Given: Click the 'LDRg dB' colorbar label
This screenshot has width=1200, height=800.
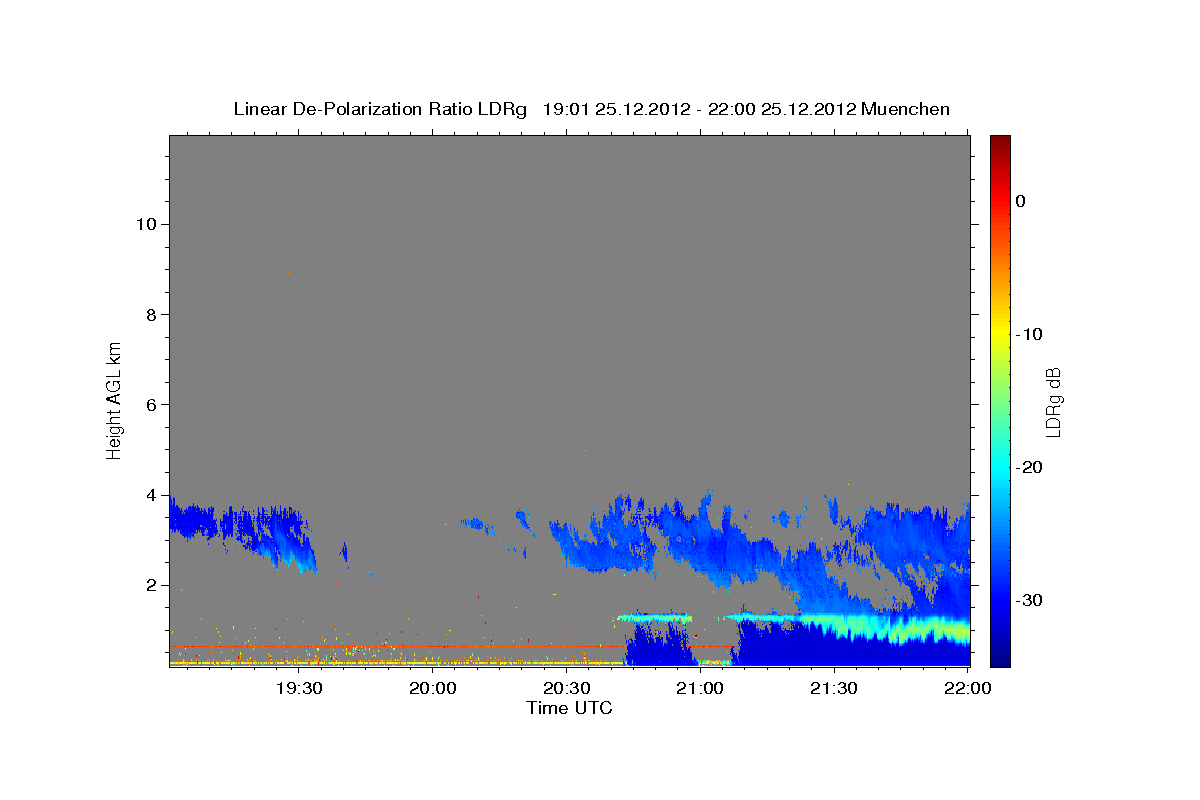Looking at the screenshot, I should coord(1053,401).
